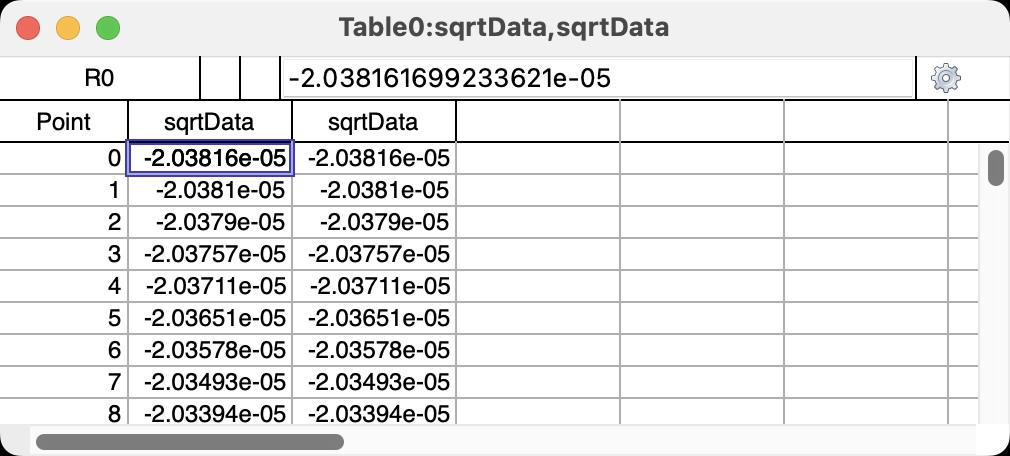Select cell -2.0379e-05 in second column row 2
Screen dimensions: 1010x456
[374, 222]
